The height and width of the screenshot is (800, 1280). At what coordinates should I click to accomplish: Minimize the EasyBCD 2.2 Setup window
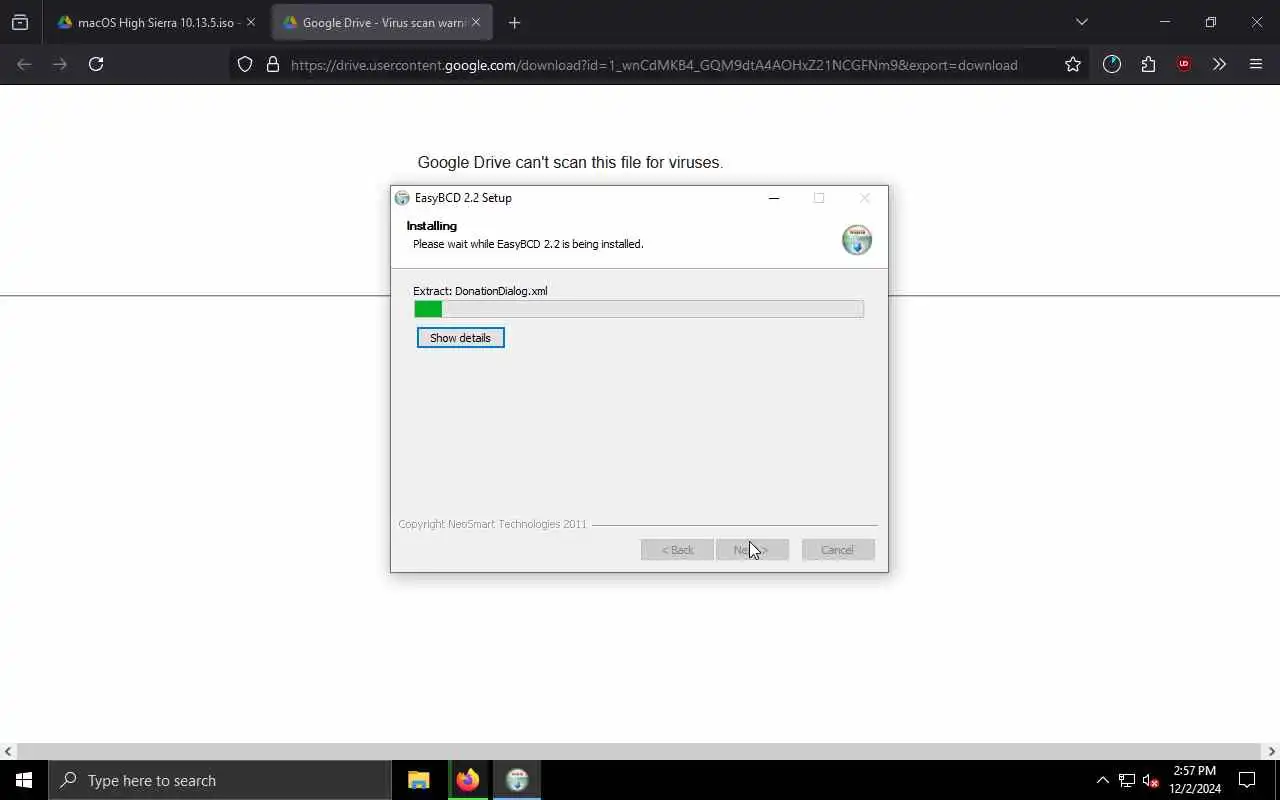[773, 198]
